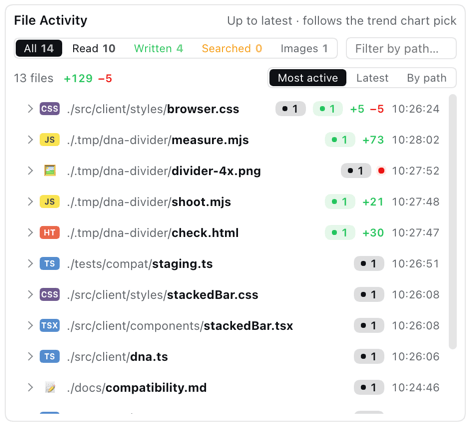Click the 10:28:02 timestamp

tap(416, 140)
